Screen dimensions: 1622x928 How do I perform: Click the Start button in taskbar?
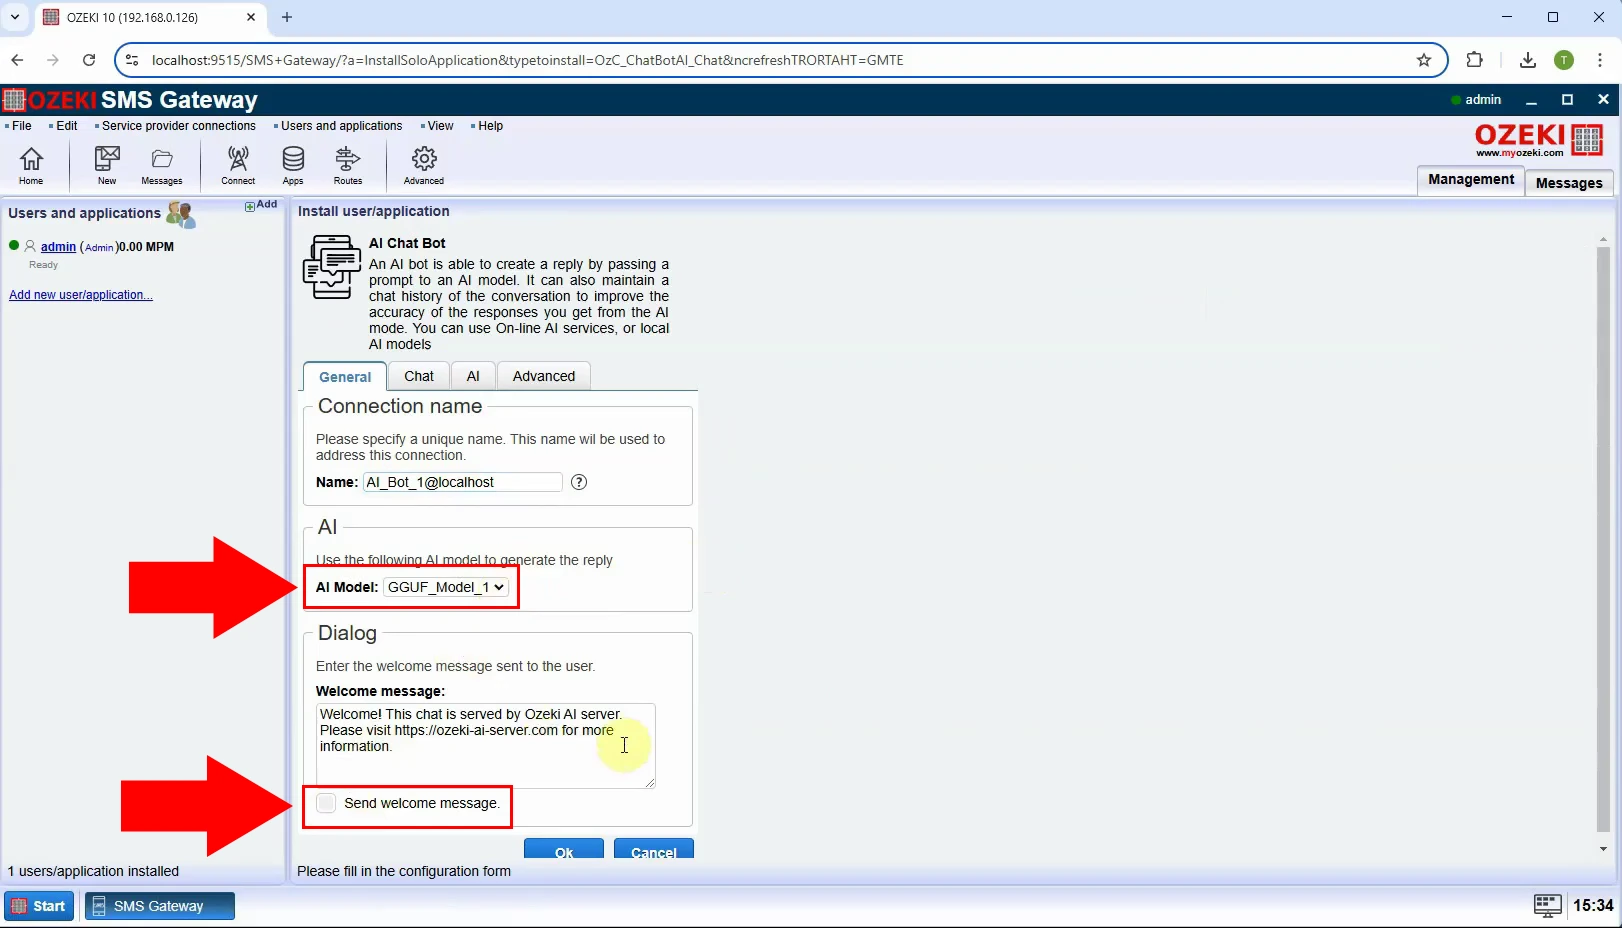tap(39, 906)
